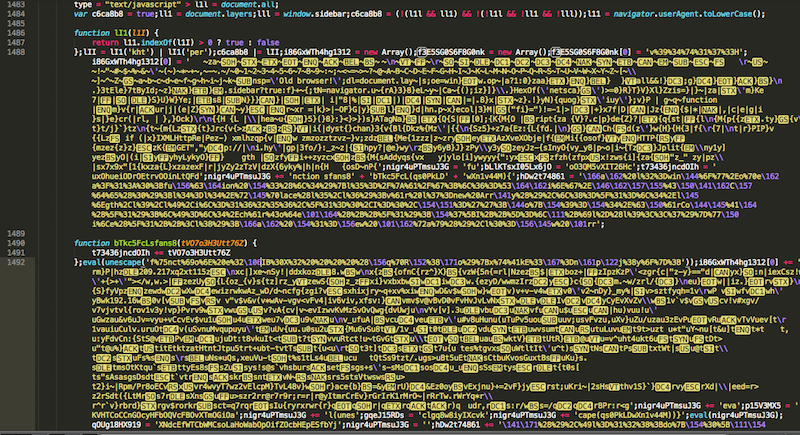Click line number 1492 in the gutter
Screen dimensions: 800x435
[x=16, y=262]
